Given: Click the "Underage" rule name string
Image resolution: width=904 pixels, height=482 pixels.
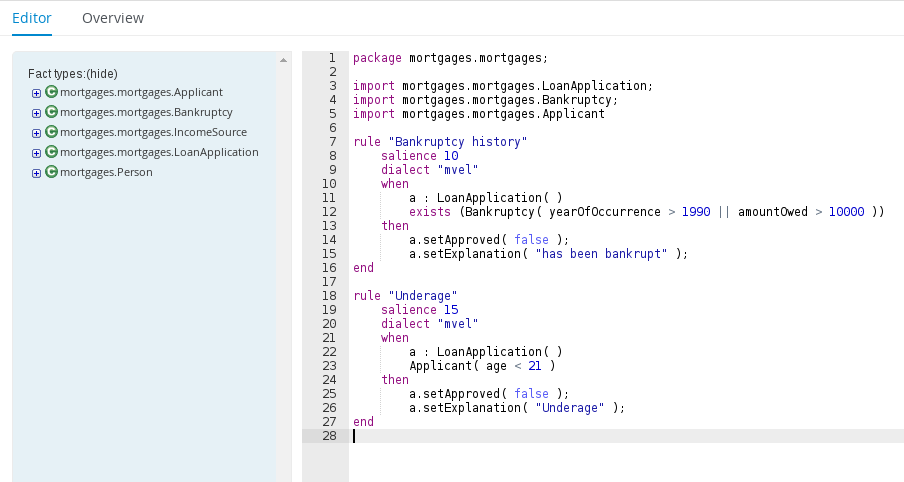Looking at the screenshot, I should (x=422, y=296).
